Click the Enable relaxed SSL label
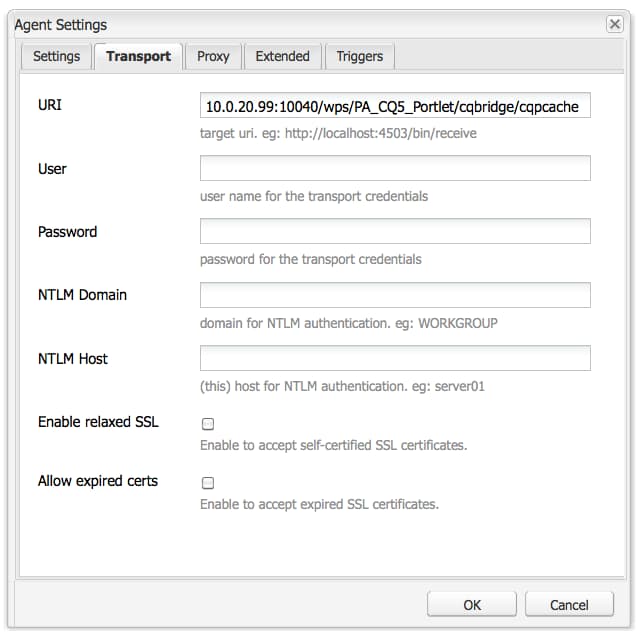Screen dimensions: 641x638 pyautogui.click(x=98, y=422)
